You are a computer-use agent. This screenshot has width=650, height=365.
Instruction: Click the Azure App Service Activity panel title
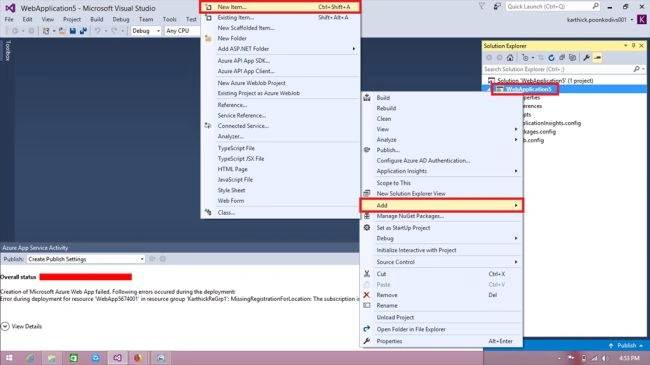point(35,248)
